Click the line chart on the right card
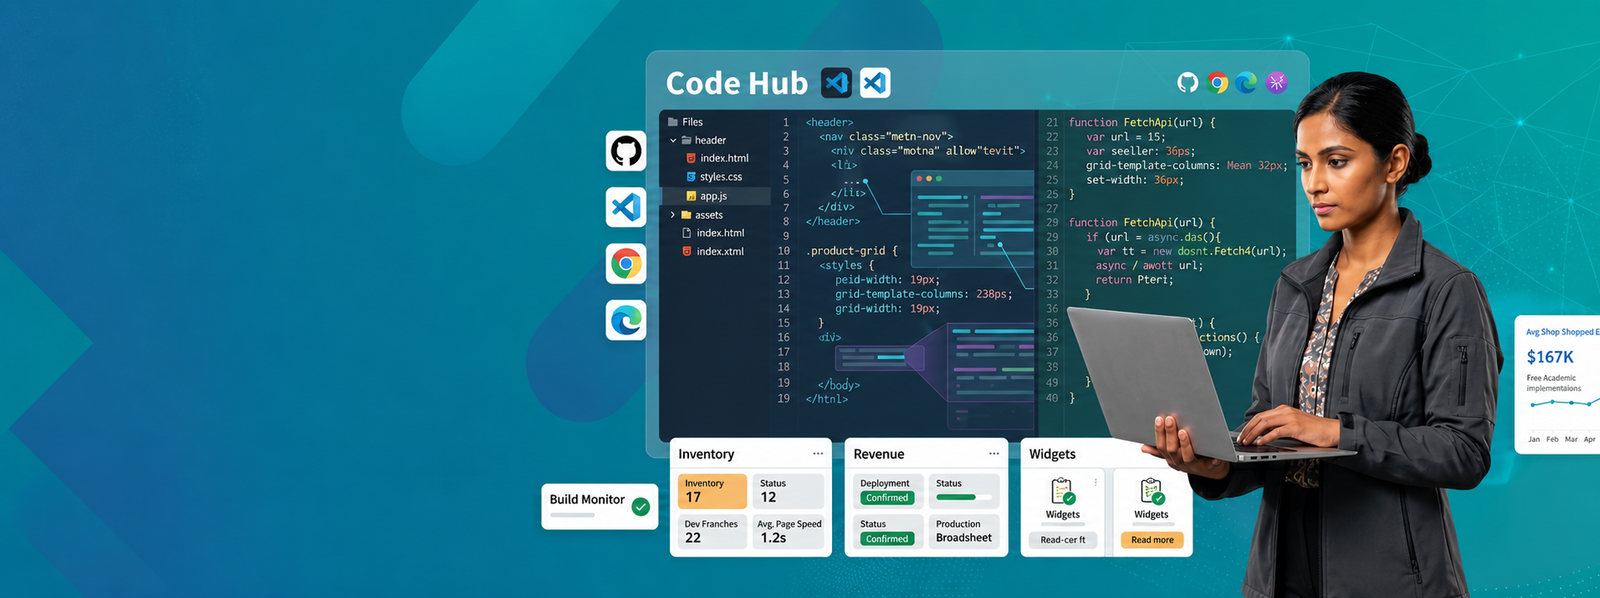This screenshot has width=1600, height=598. pos(1564,402)
